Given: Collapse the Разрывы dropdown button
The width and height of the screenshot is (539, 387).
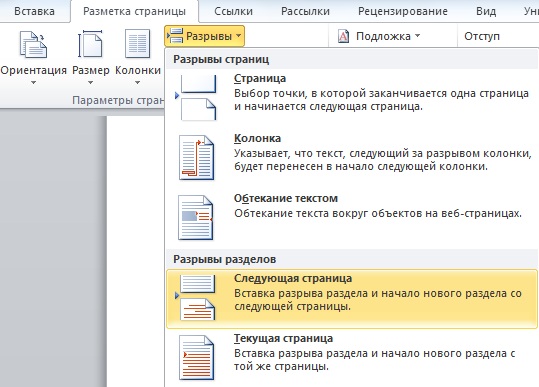Looking at the screenshot, I should tap(205, 36).
